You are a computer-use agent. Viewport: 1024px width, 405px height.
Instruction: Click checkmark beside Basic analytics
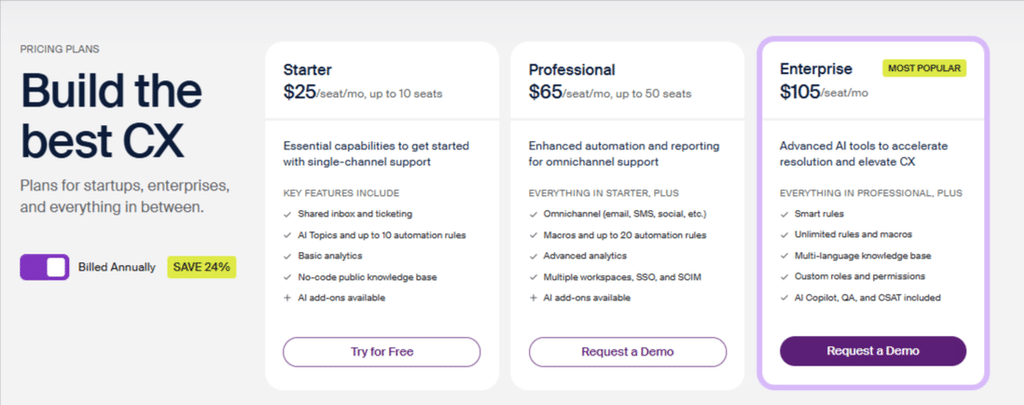[287, 255]
